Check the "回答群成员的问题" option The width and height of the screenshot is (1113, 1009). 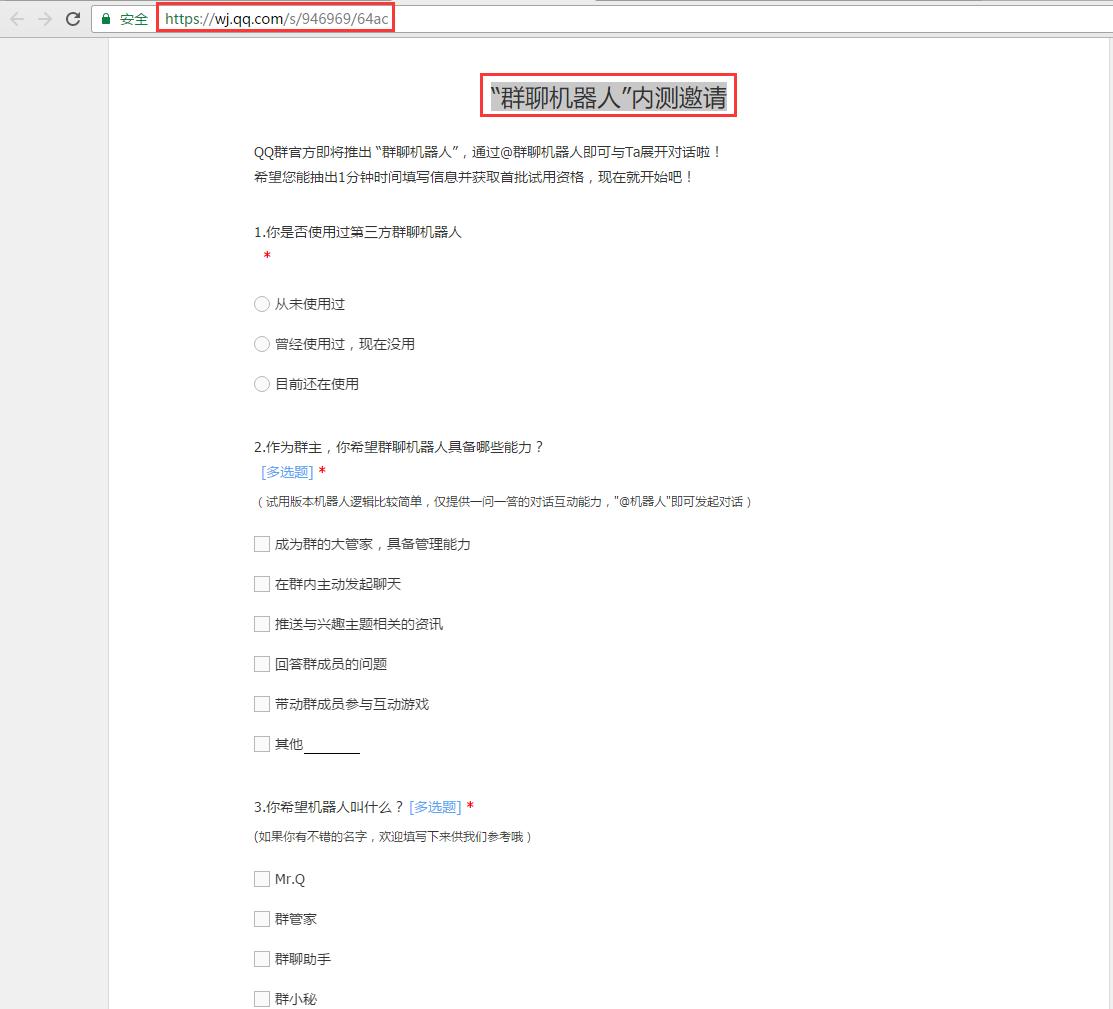(261, 664)
